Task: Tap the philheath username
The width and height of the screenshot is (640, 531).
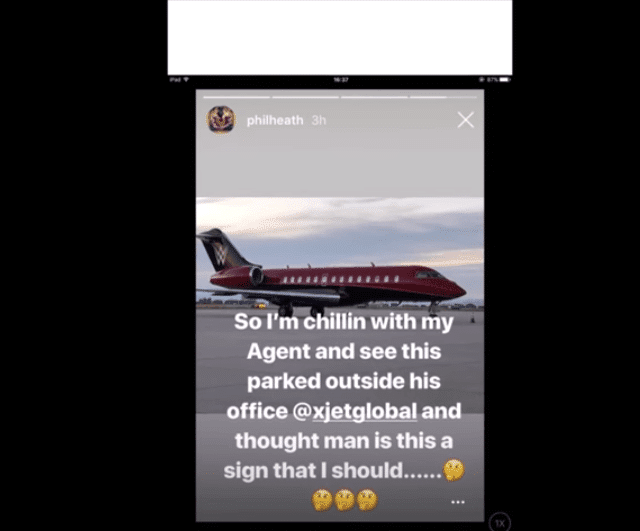Action: [x=275, y=120]
